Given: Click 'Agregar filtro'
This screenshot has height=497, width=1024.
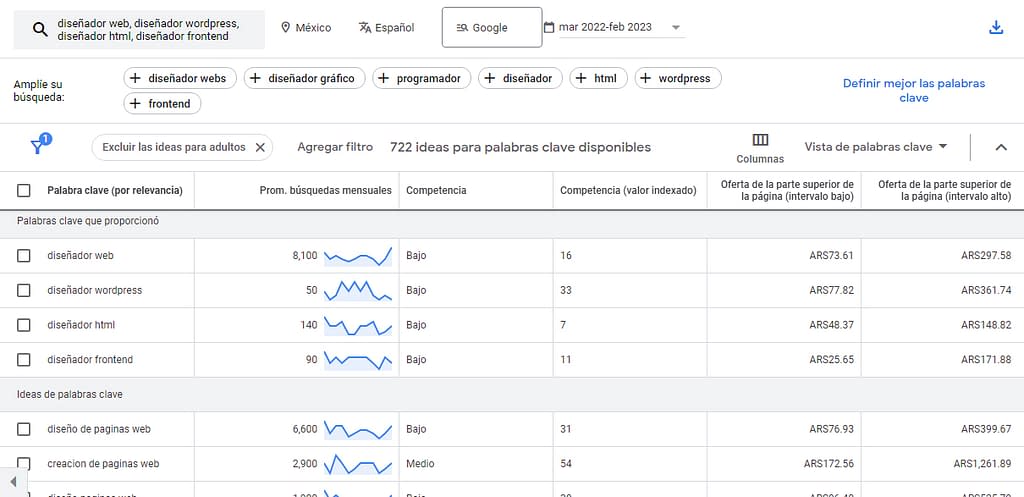Looking at the screenshot, I should (335, 147).
